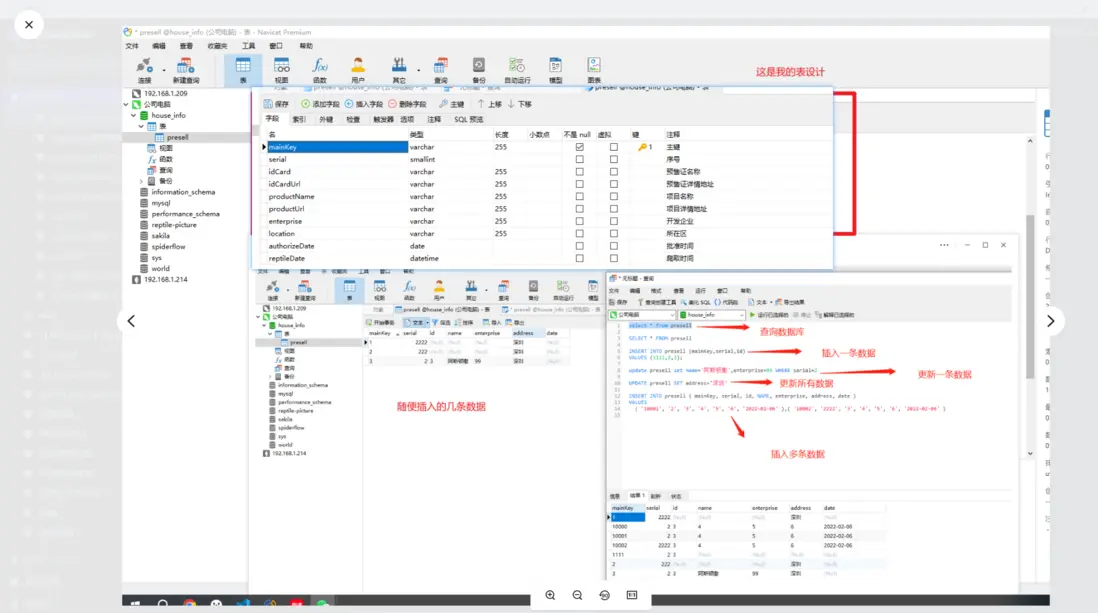
Task: Open 查询 query icon in top Navicat toolbar
Action: 440,70
